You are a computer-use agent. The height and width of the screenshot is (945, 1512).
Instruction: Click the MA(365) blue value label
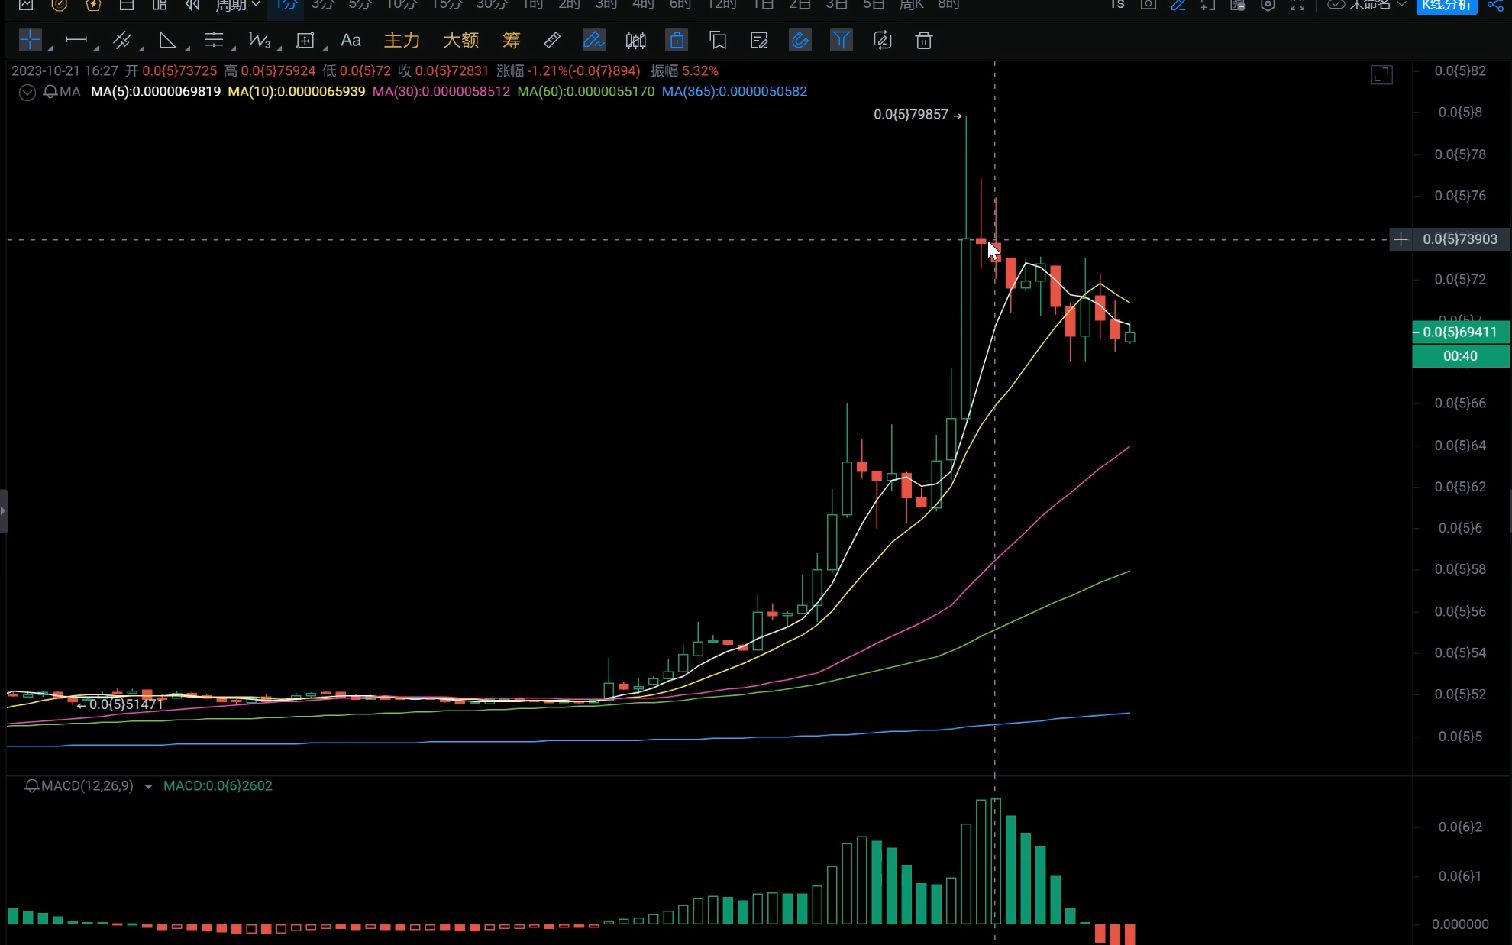(734, 91)
